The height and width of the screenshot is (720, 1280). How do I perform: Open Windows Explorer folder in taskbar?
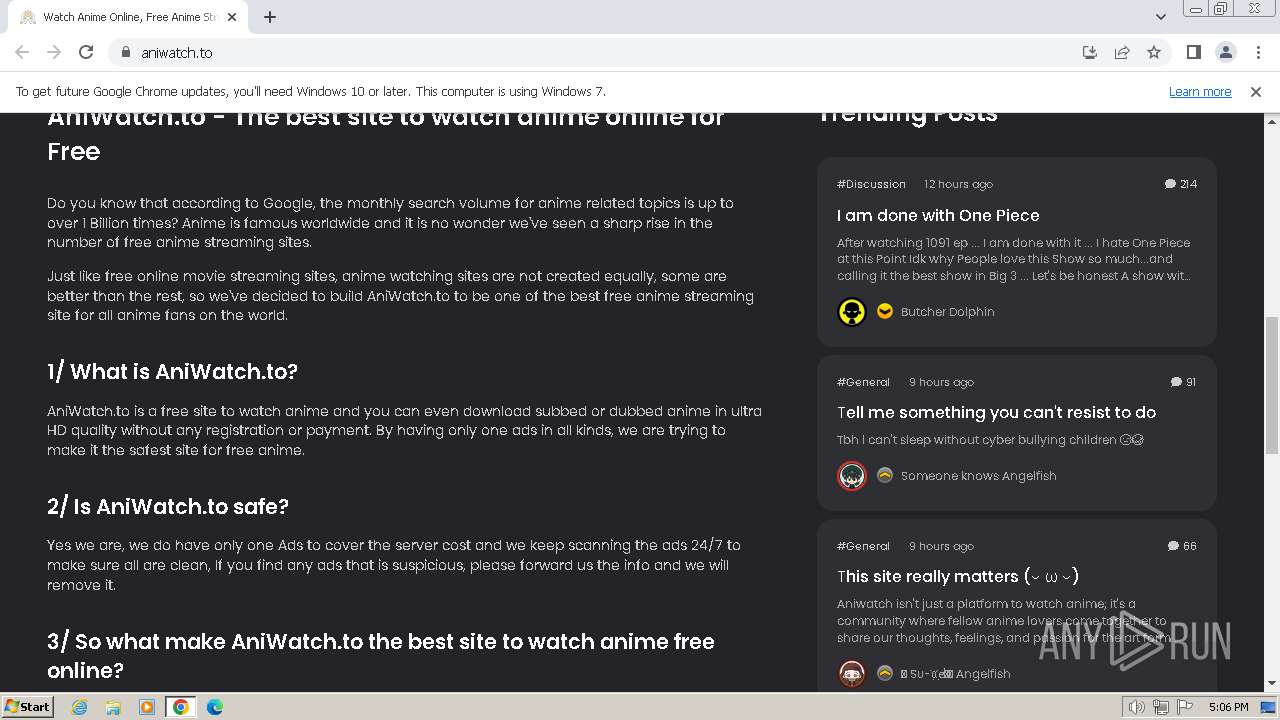pyautogui.click(x=113, y=707)
